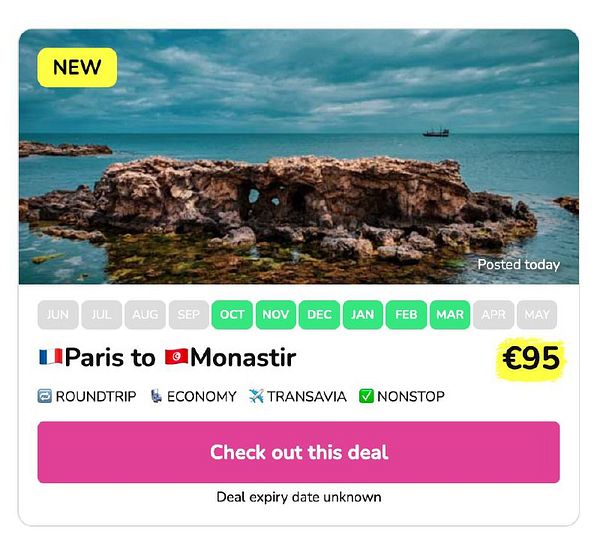Image resolution: width=600 pixels, height=542 pixels.
Task: Open the Paris to Monastir title link
Action: [x=168, y=357]
